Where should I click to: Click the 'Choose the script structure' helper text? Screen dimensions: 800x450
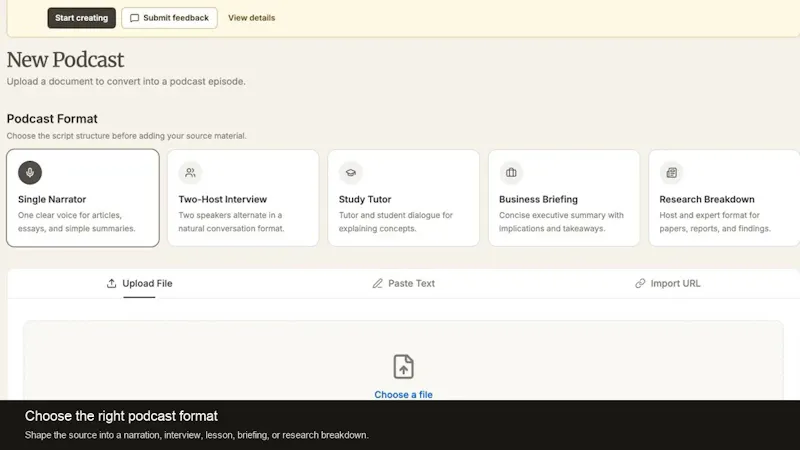127,136
